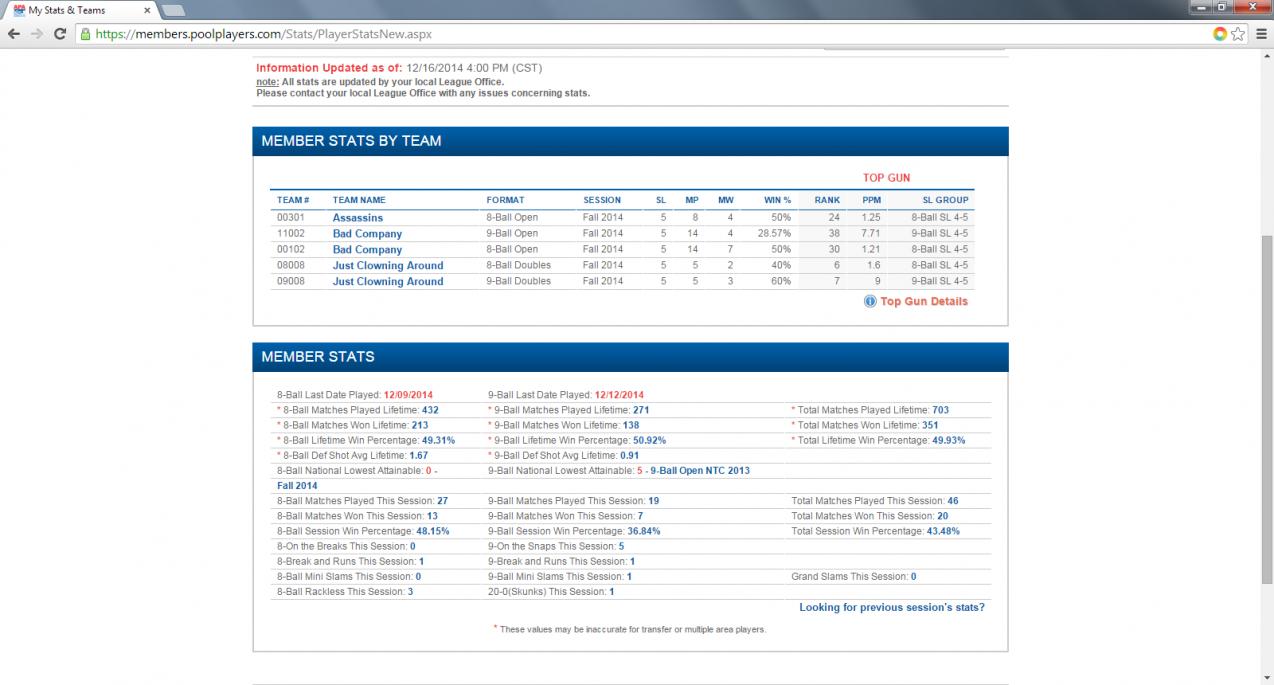Screen dimensions: 1274x685
Task: Open a new browser tab
Action: pos(173,10)
